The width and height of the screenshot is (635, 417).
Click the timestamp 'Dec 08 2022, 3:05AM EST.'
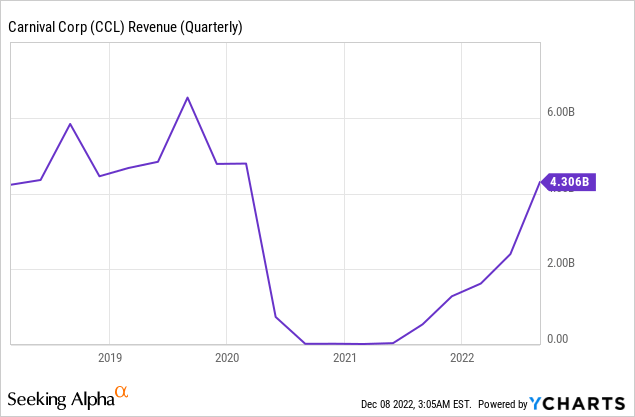coord(416,404)
